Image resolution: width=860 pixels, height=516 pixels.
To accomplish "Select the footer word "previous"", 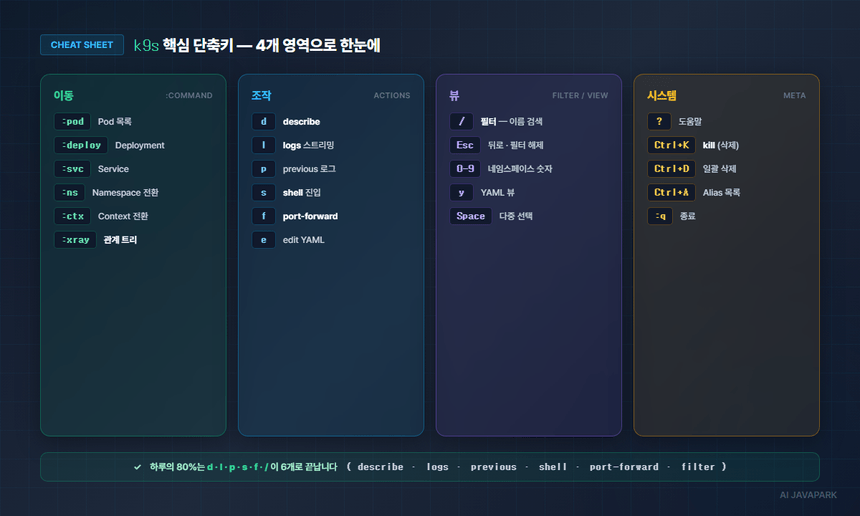I will pyautogui.click(x=493, y=467).
